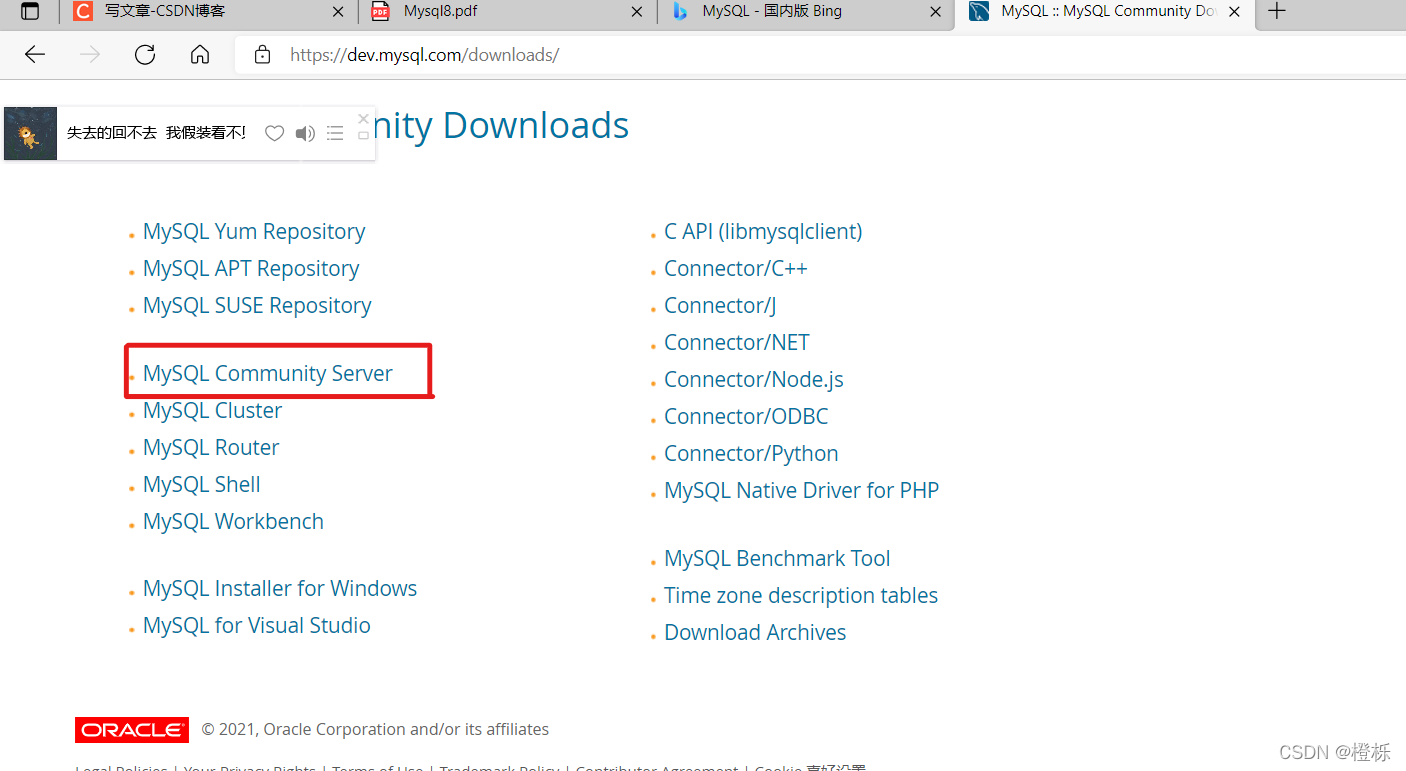1406x771 pixels.
Task: Close the 写文章-CSDN博客 tab
Action: pos(337,12)
